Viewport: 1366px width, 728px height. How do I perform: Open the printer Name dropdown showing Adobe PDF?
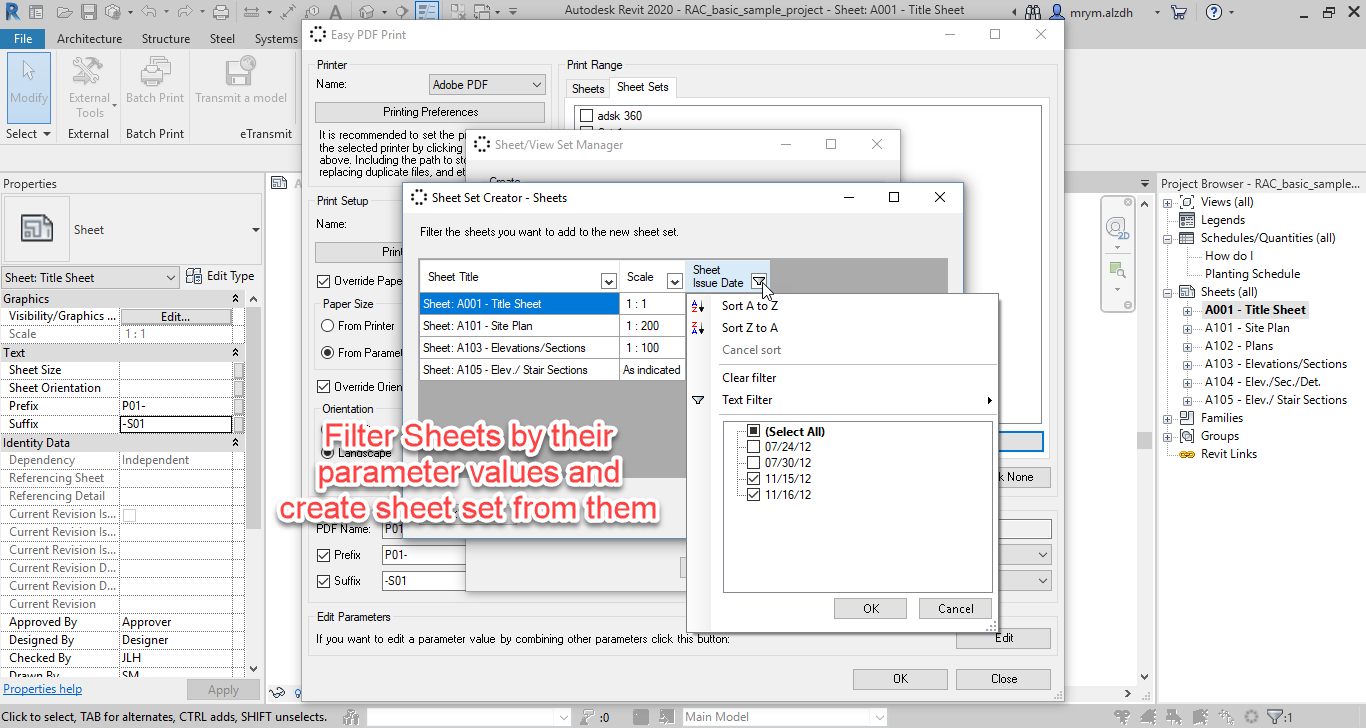point(488,85)
